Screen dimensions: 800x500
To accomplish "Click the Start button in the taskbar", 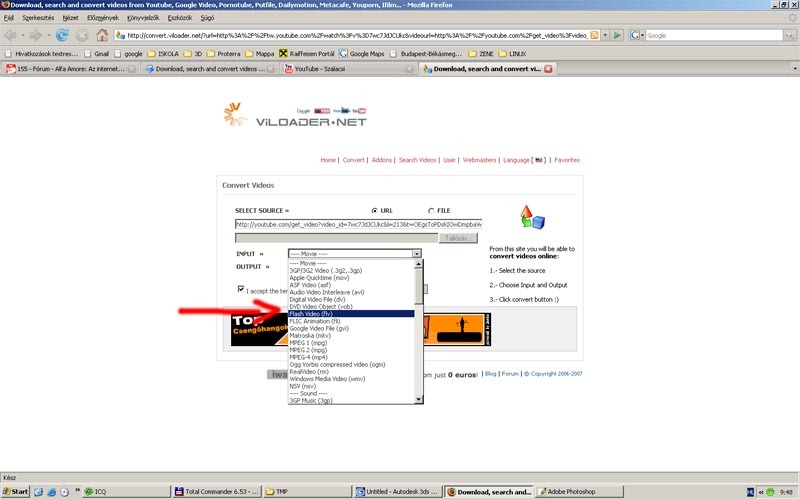I will (x=15, y=491).
